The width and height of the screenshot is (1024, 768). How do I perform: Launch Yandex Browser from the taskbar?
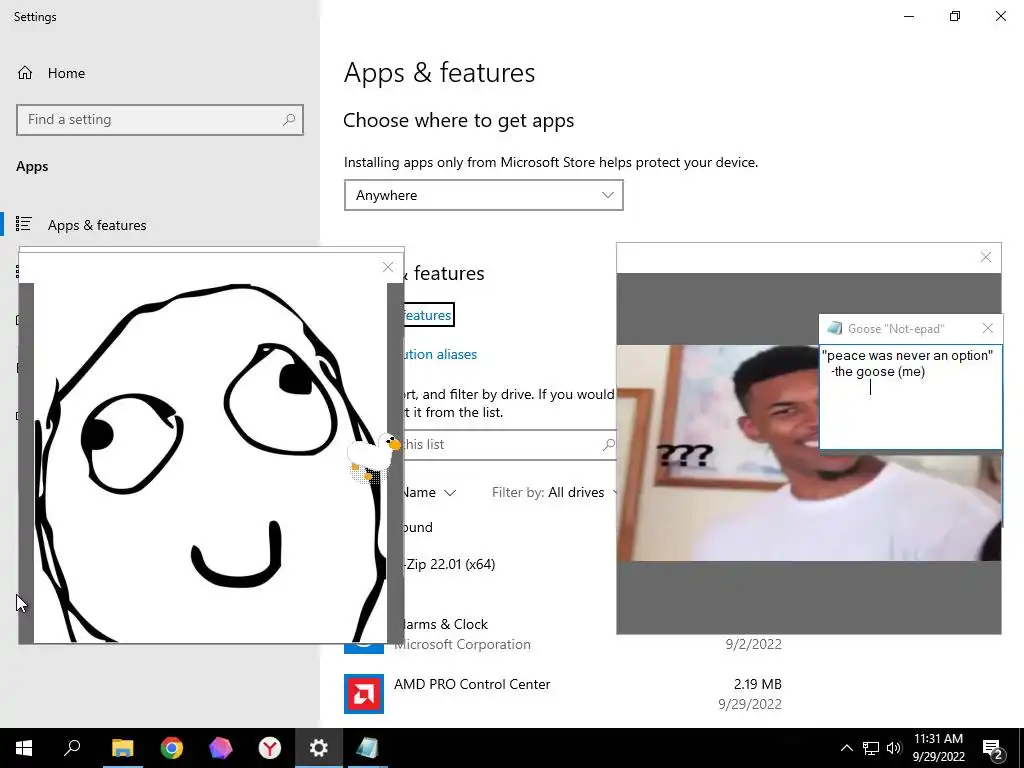tap(270, 748)
